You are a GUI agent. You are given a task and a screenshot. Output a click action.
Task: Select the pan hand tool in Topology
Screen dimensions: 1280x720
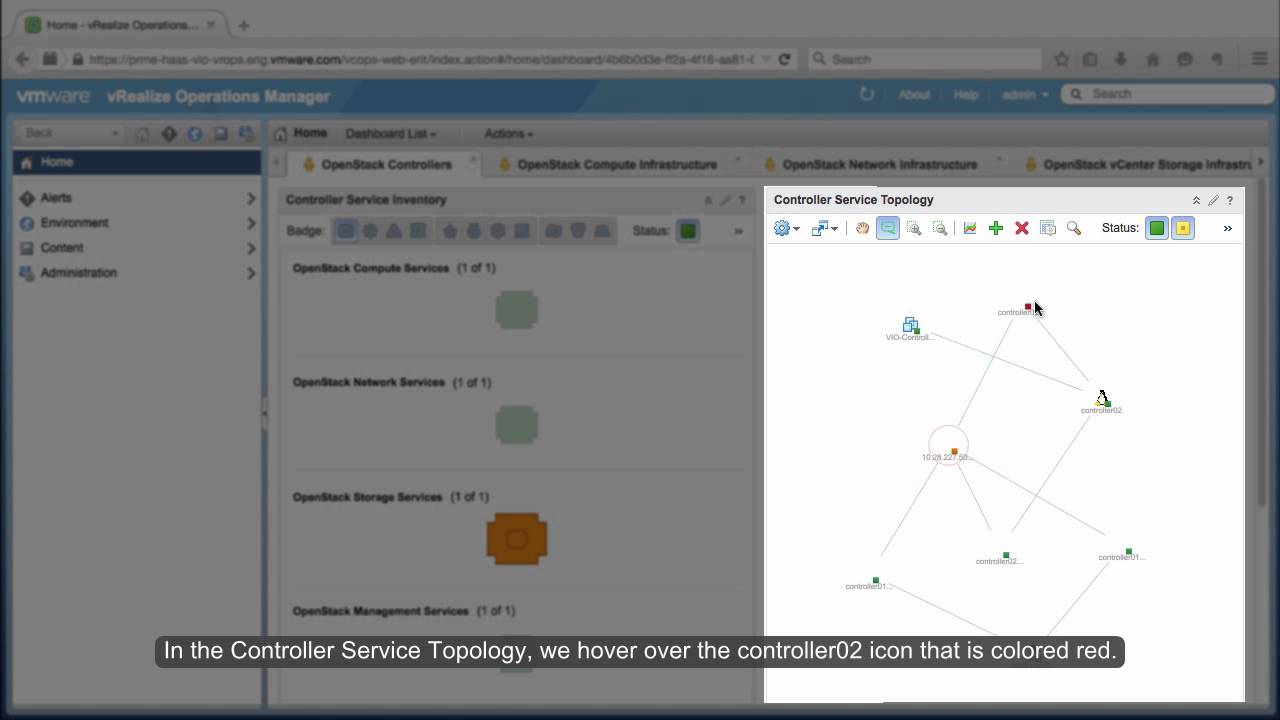tap(862, 228)
